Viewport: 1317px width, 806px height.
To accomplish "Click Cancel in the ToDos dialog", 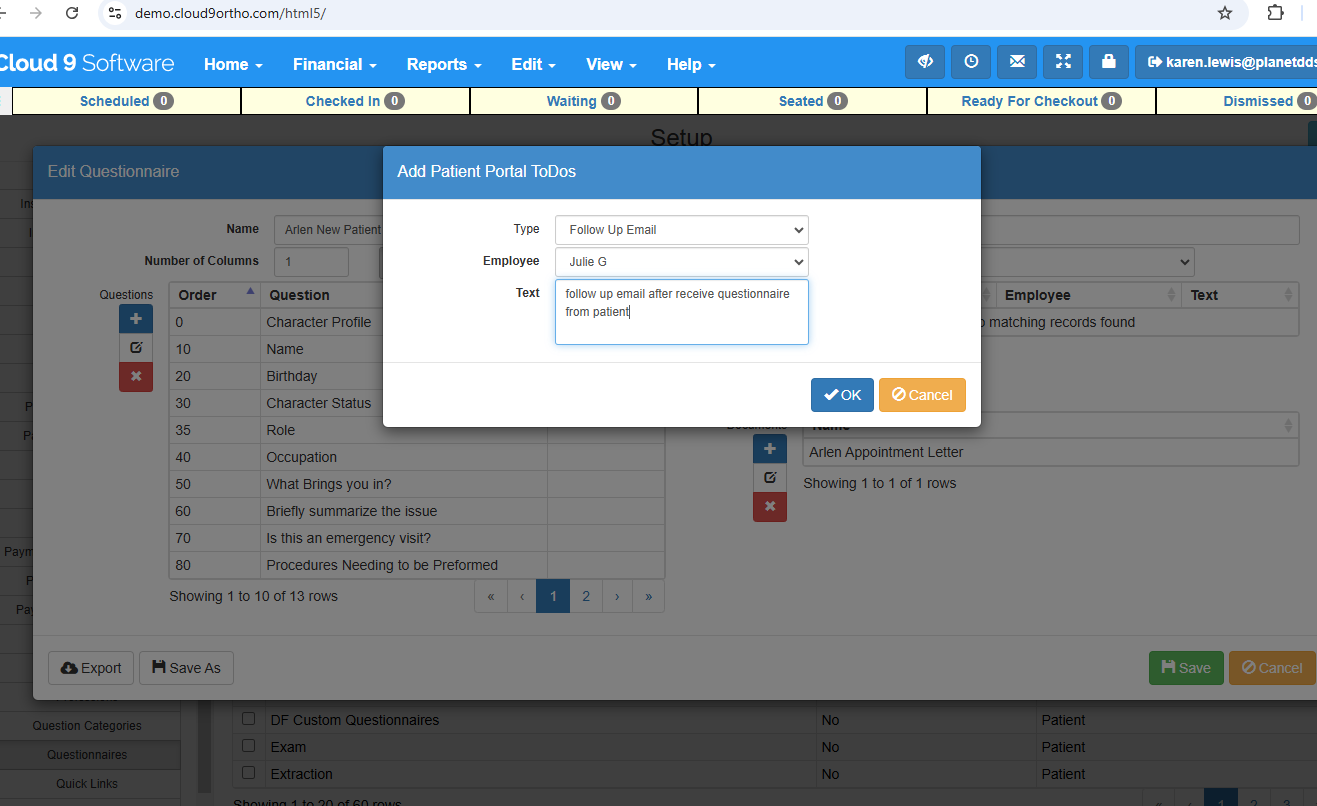I will (x=922, y=395).
